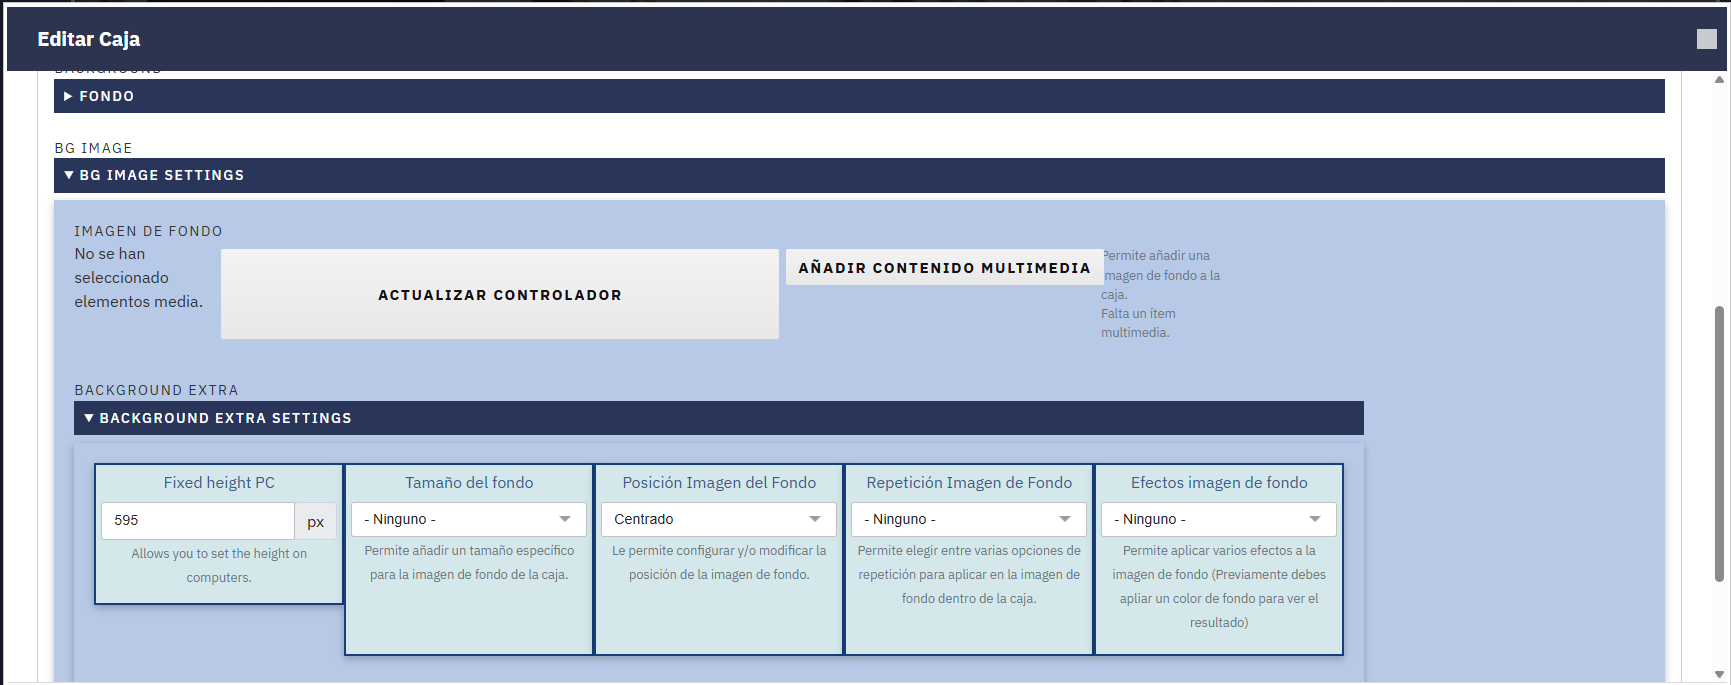This screenshot has height=685, width=1731.
Task: Click 'No se han seleccionado elementos media' text
Action: click(x=139, y=278)
